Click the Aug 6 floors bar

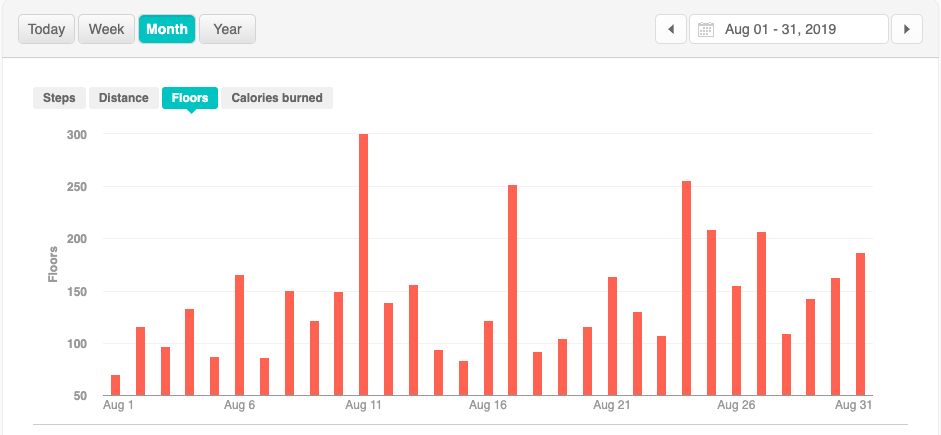click(x=240, y=334)
